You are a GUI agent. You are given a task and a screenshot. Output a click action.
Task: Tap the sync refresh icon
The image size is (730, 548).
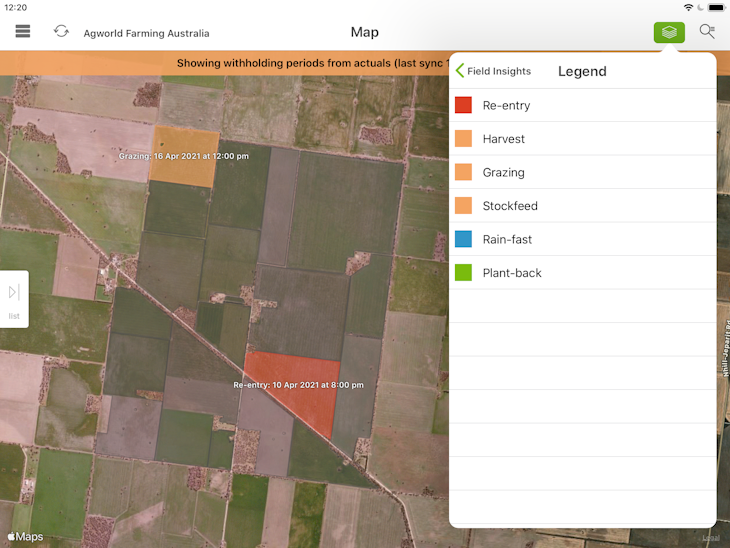tap(61, 32)
